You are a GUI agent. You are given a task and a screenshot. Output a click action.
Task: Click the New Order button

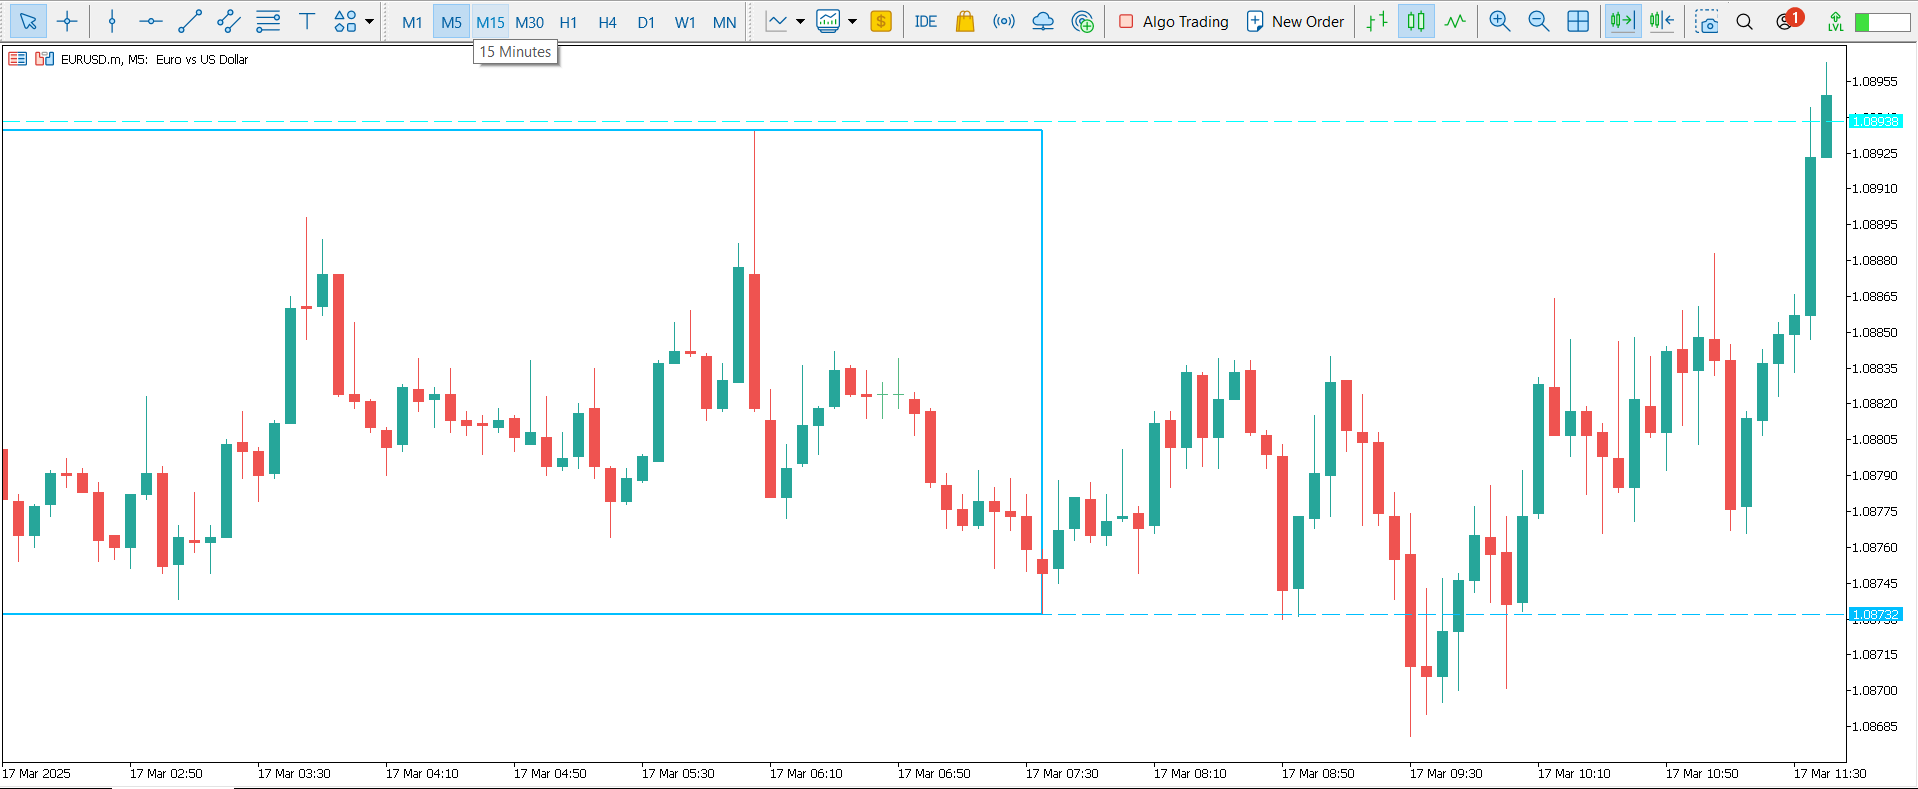(1295, 21)
